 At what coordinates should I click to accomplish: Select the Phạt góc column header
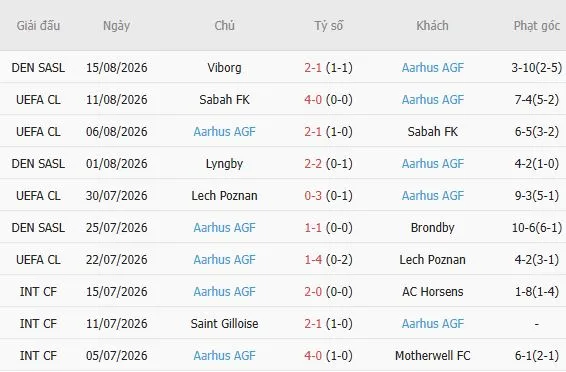537,26
